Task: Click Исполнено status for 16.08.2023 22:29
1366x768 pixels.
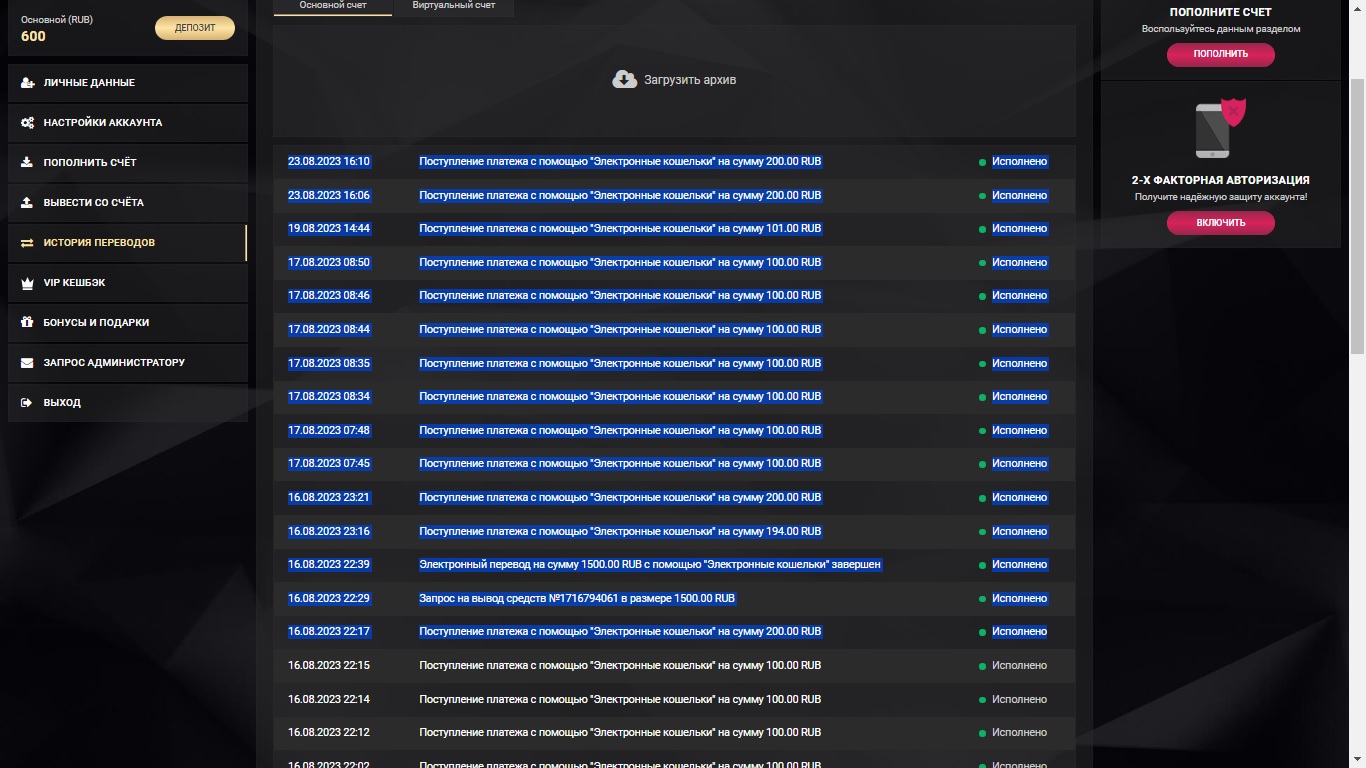Action: click(1019, 599)
